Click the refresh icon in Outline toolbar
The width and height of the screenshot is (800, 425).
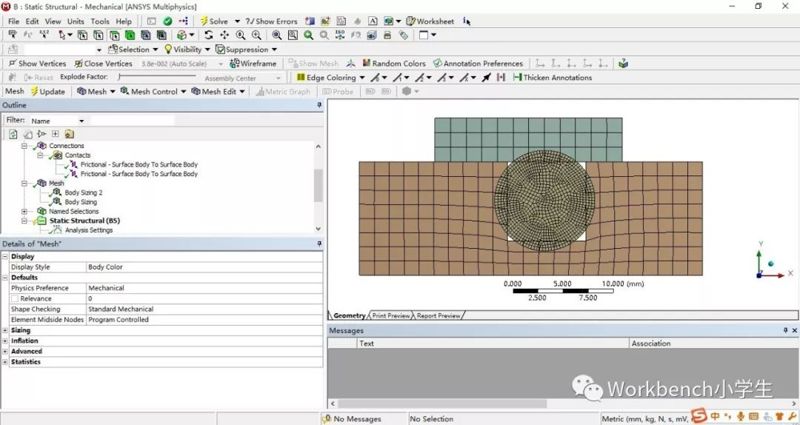[x=13, y=134]
